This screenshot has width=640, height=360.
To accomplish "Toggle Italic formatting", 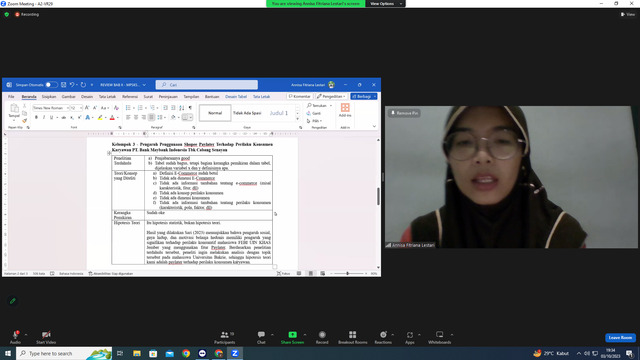I will [x=44, y=118].
